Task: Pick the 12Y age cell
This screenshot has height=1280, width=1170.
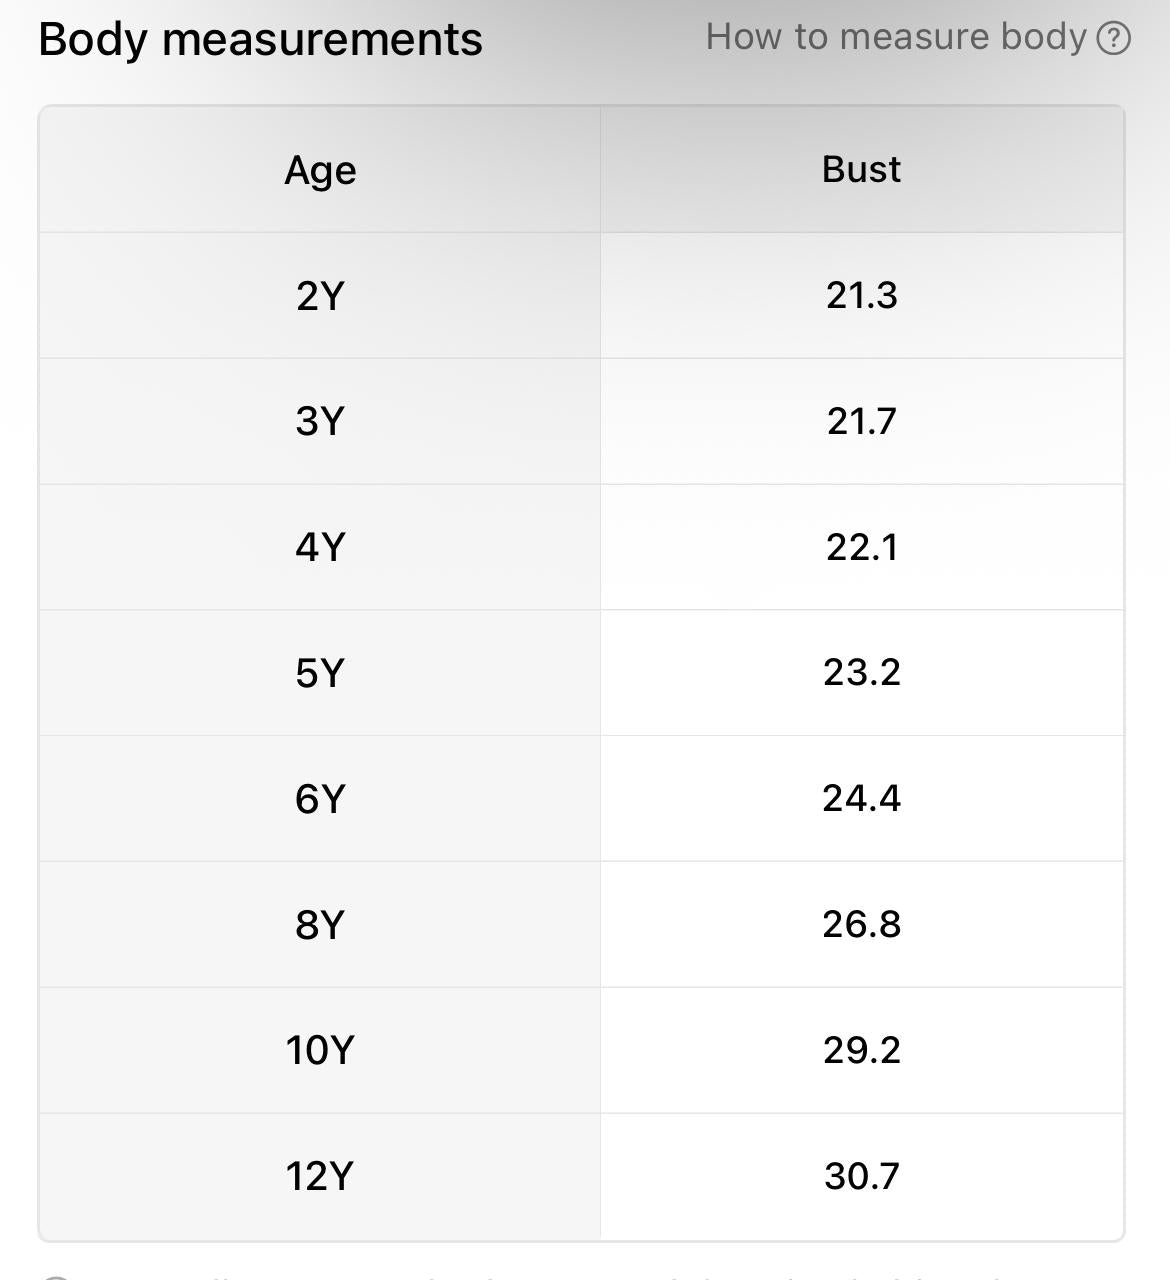Action: pyautogui.click(x=320, y=1176)
